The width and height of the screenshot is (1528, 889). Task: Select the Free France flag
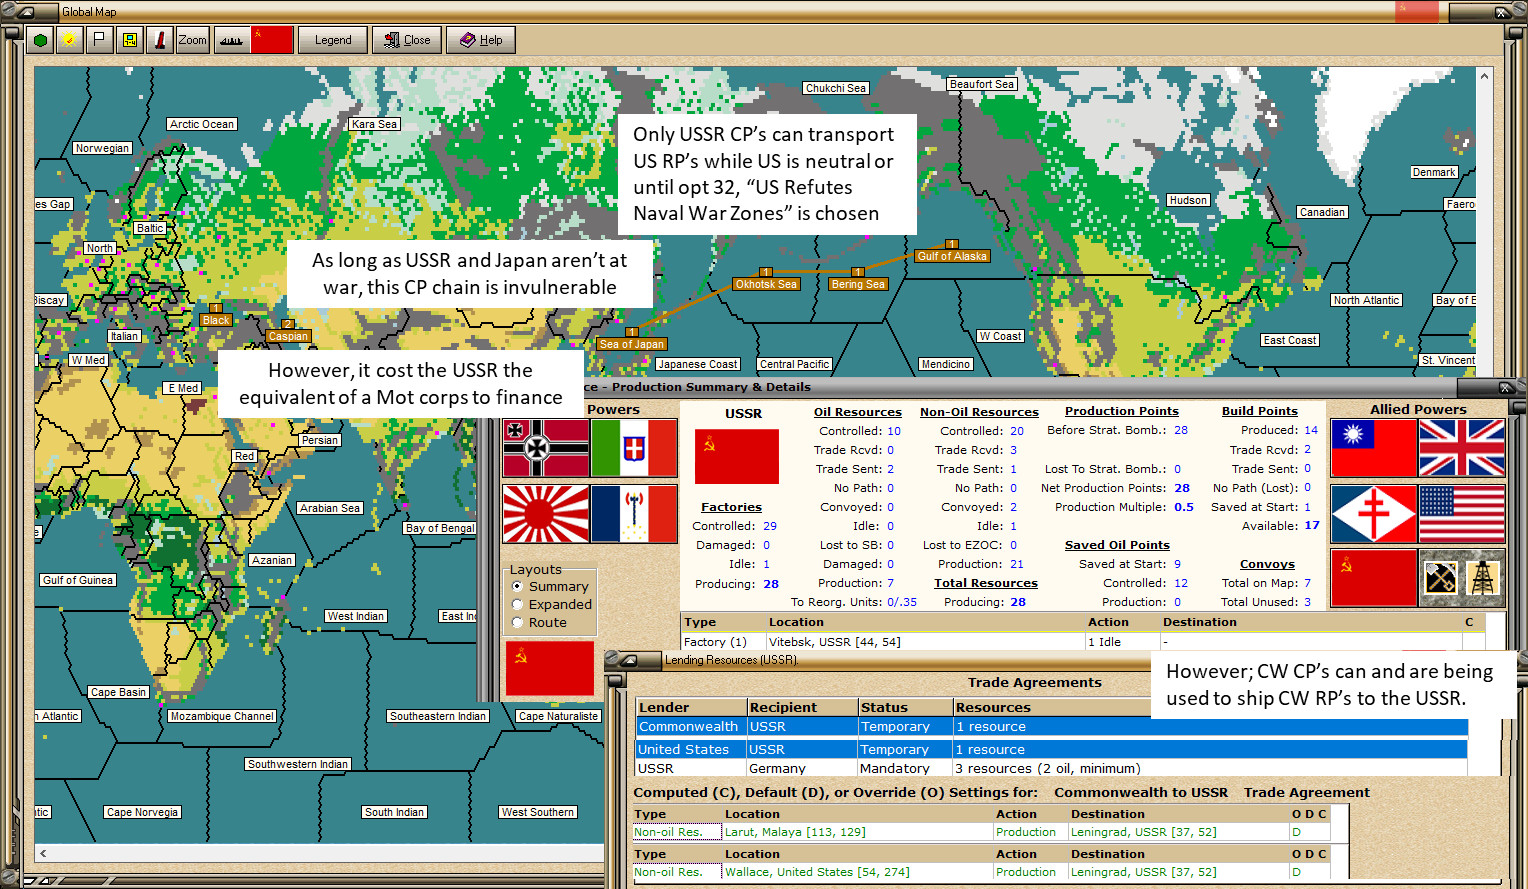pyautogui.click(x=1374, y=514)
